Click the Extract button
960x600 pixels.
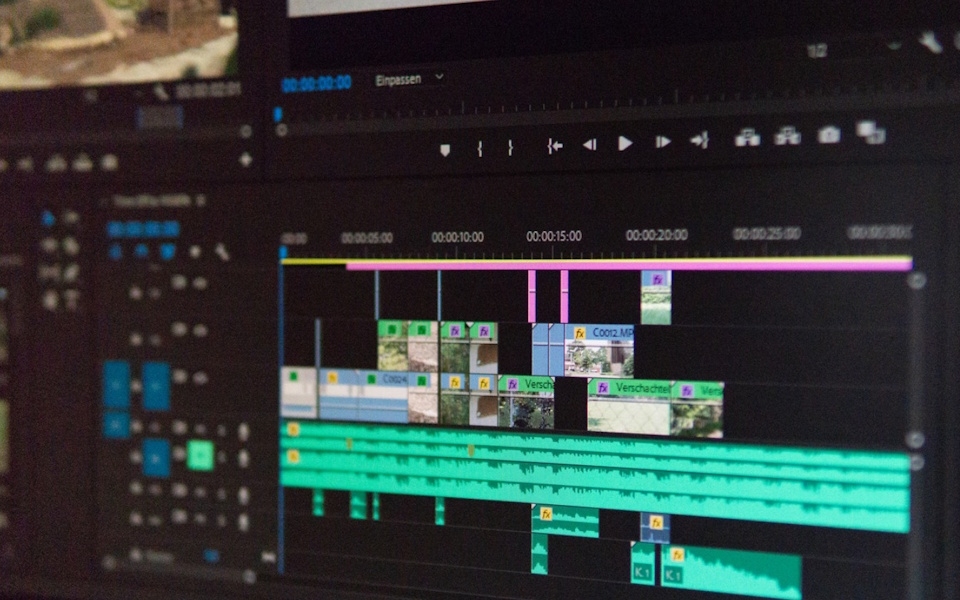tap(787, 135)
